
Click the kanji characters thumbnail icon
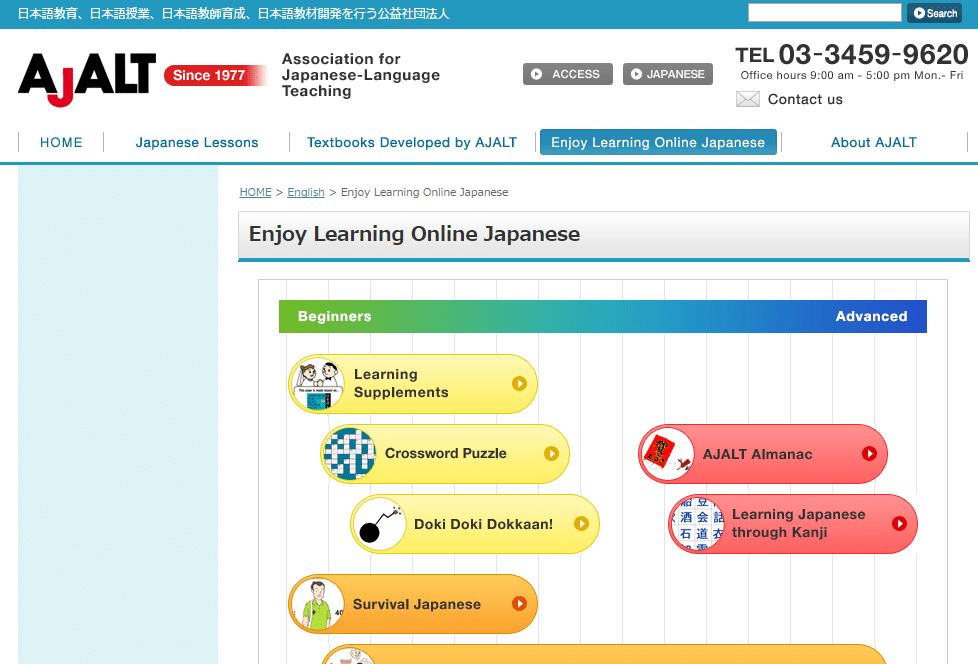point(697,524)
